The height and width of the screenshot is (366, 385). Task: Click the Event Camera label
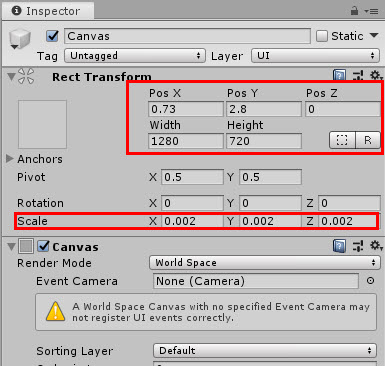point(77,281)
